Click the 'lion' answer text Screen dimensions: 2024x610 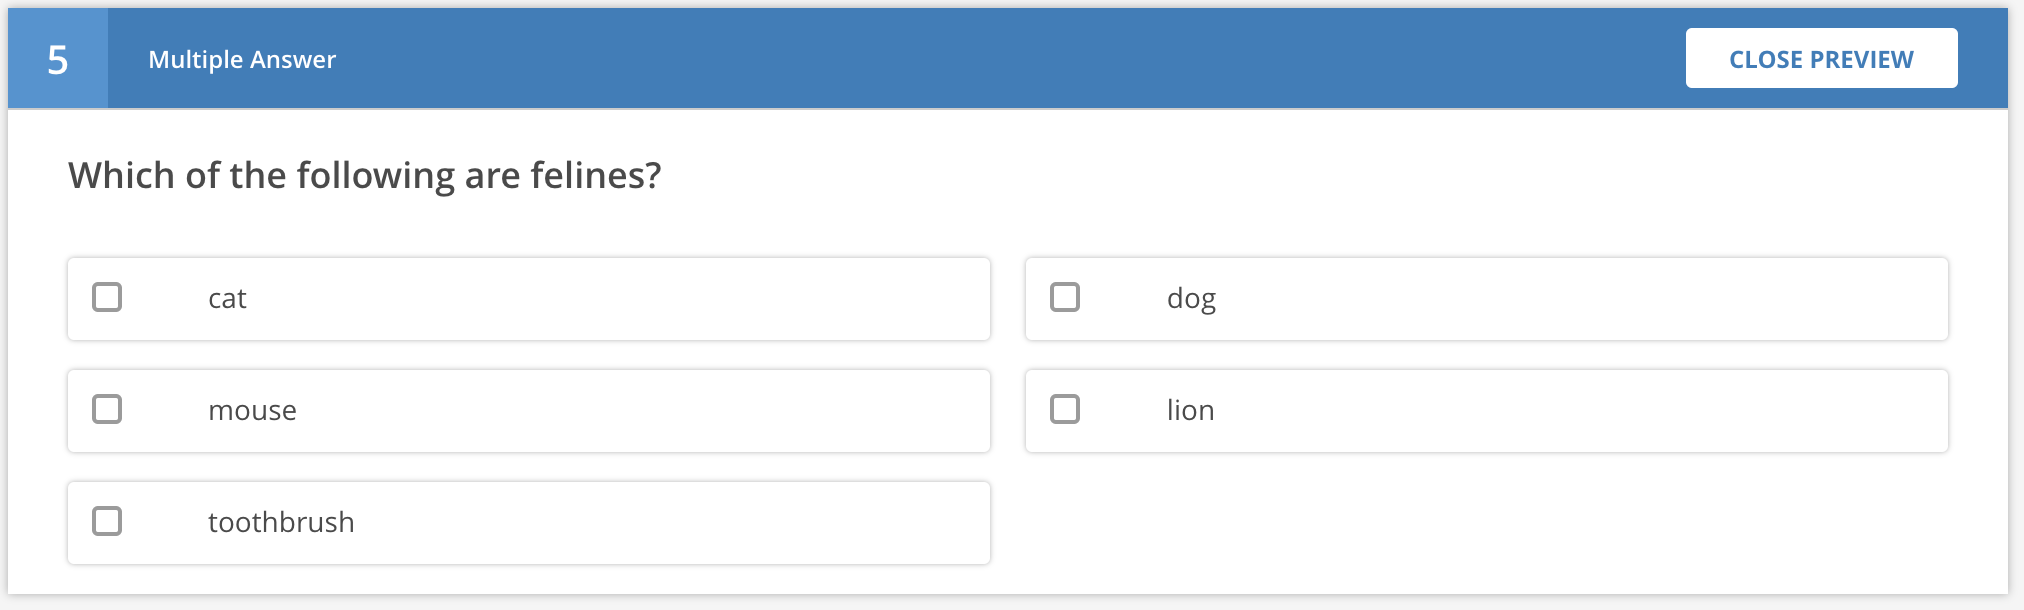pyautogui.click(x=1190, y=411)
